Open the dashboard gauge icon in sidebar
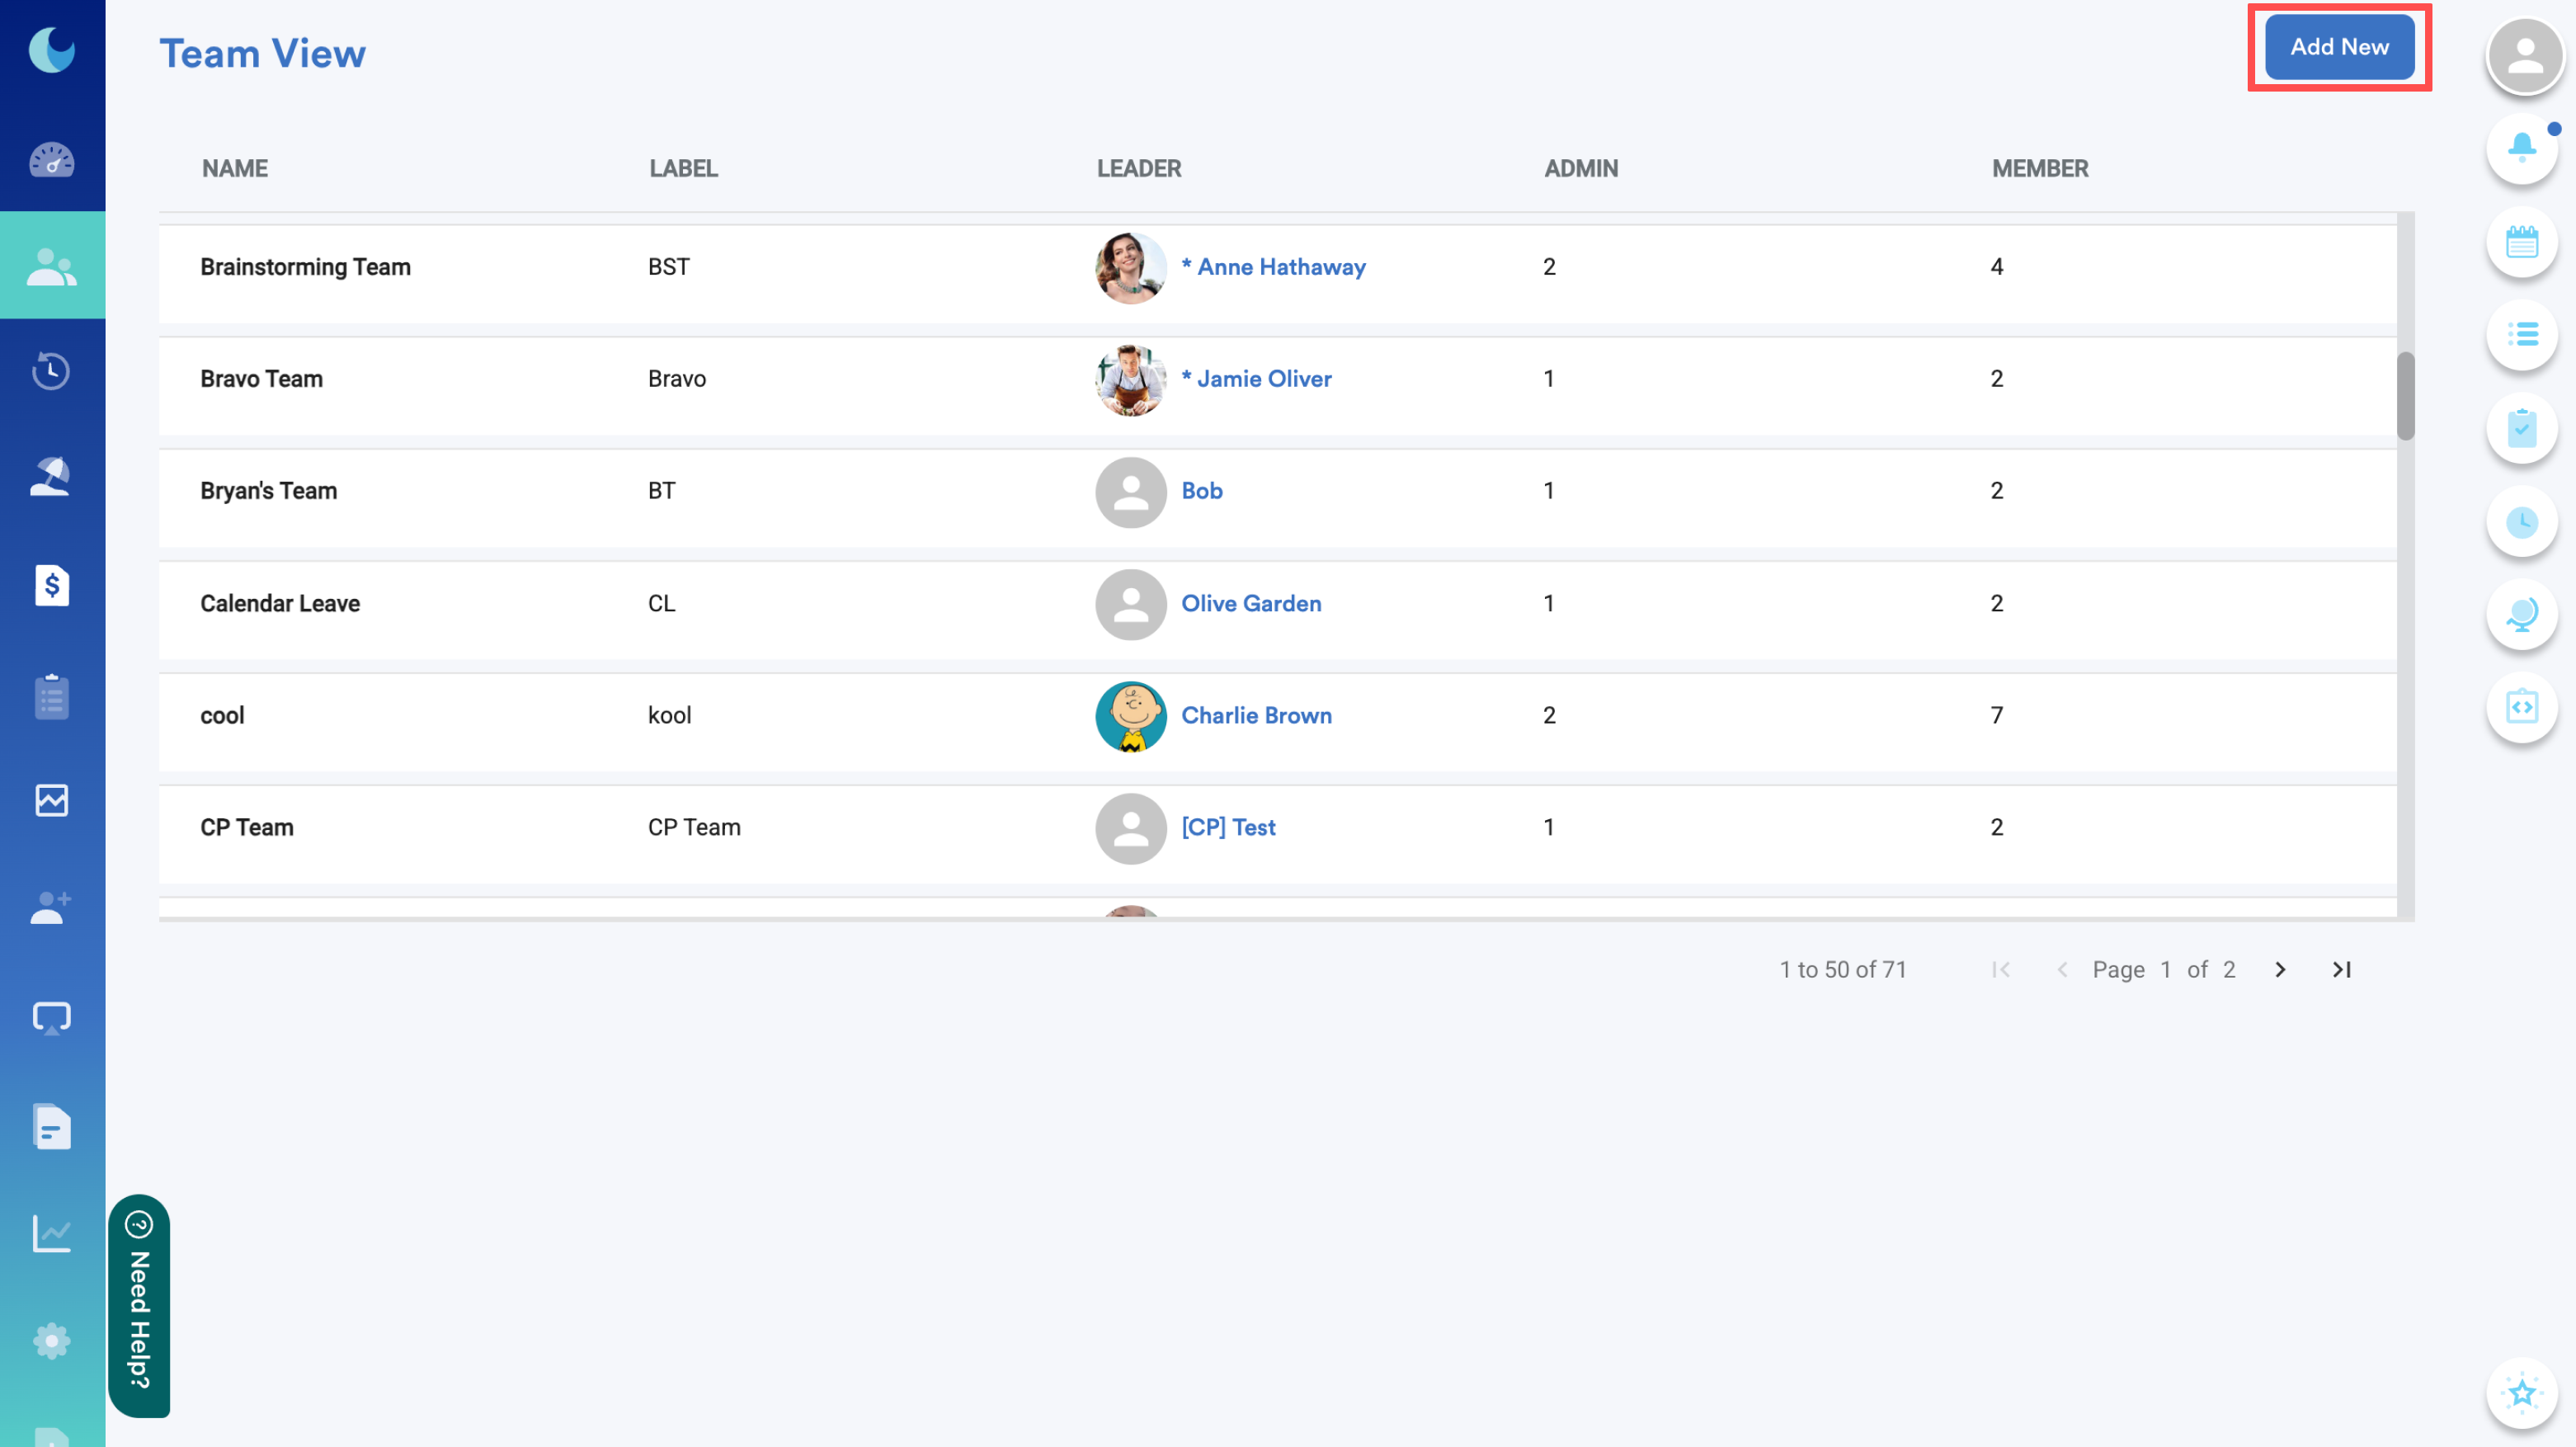 [51, 160]
